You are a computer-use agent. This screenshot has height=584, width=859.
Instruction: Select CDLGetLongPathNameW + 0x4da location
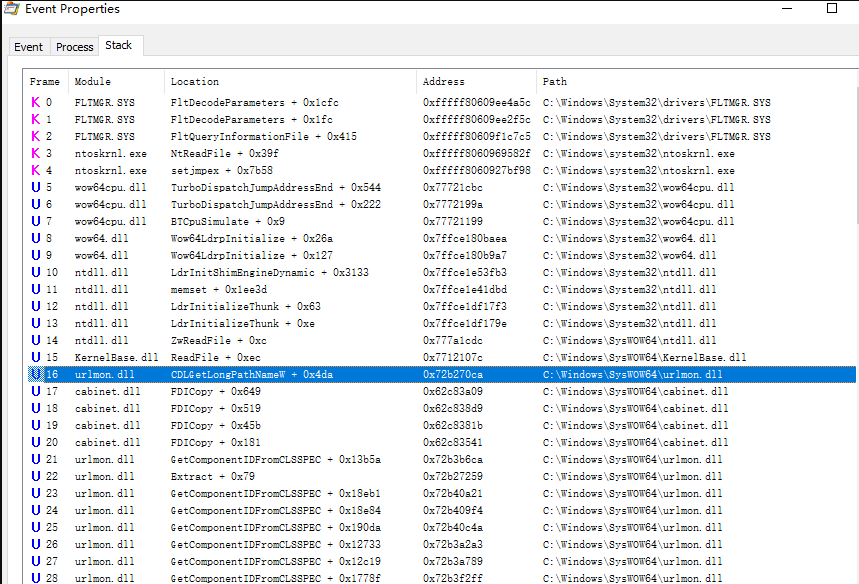251,374
